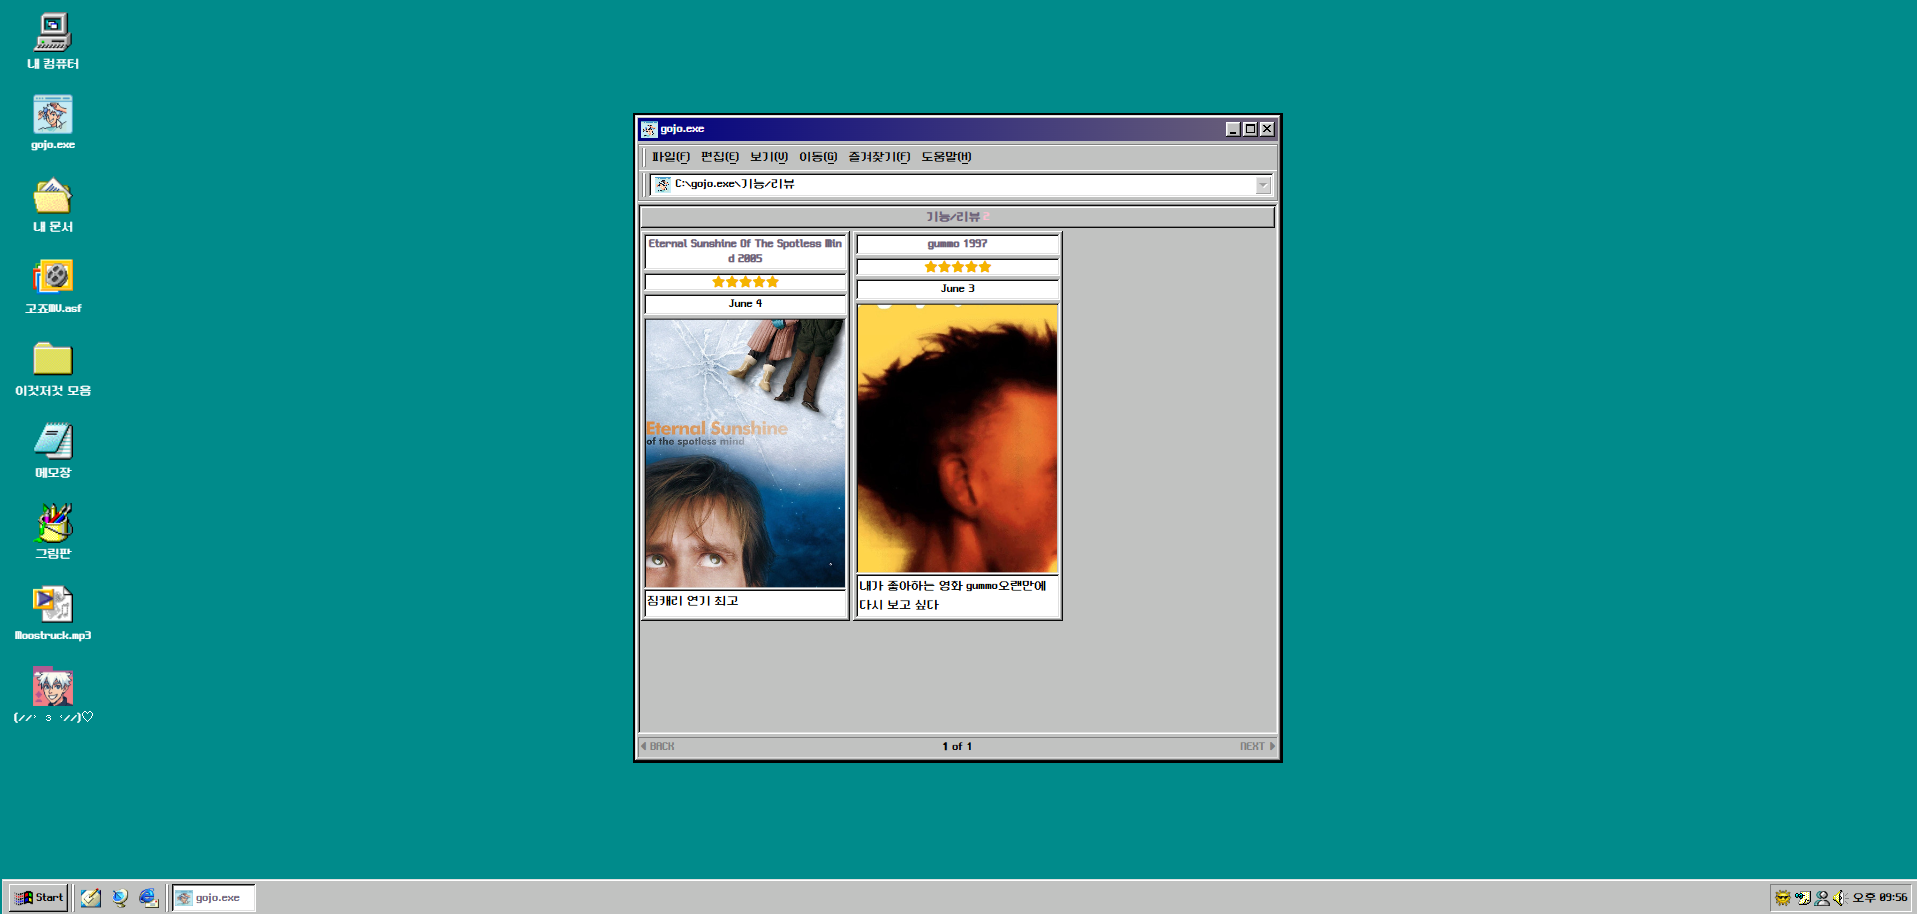Click the 1 of 1 page indicator

[957, 746]
